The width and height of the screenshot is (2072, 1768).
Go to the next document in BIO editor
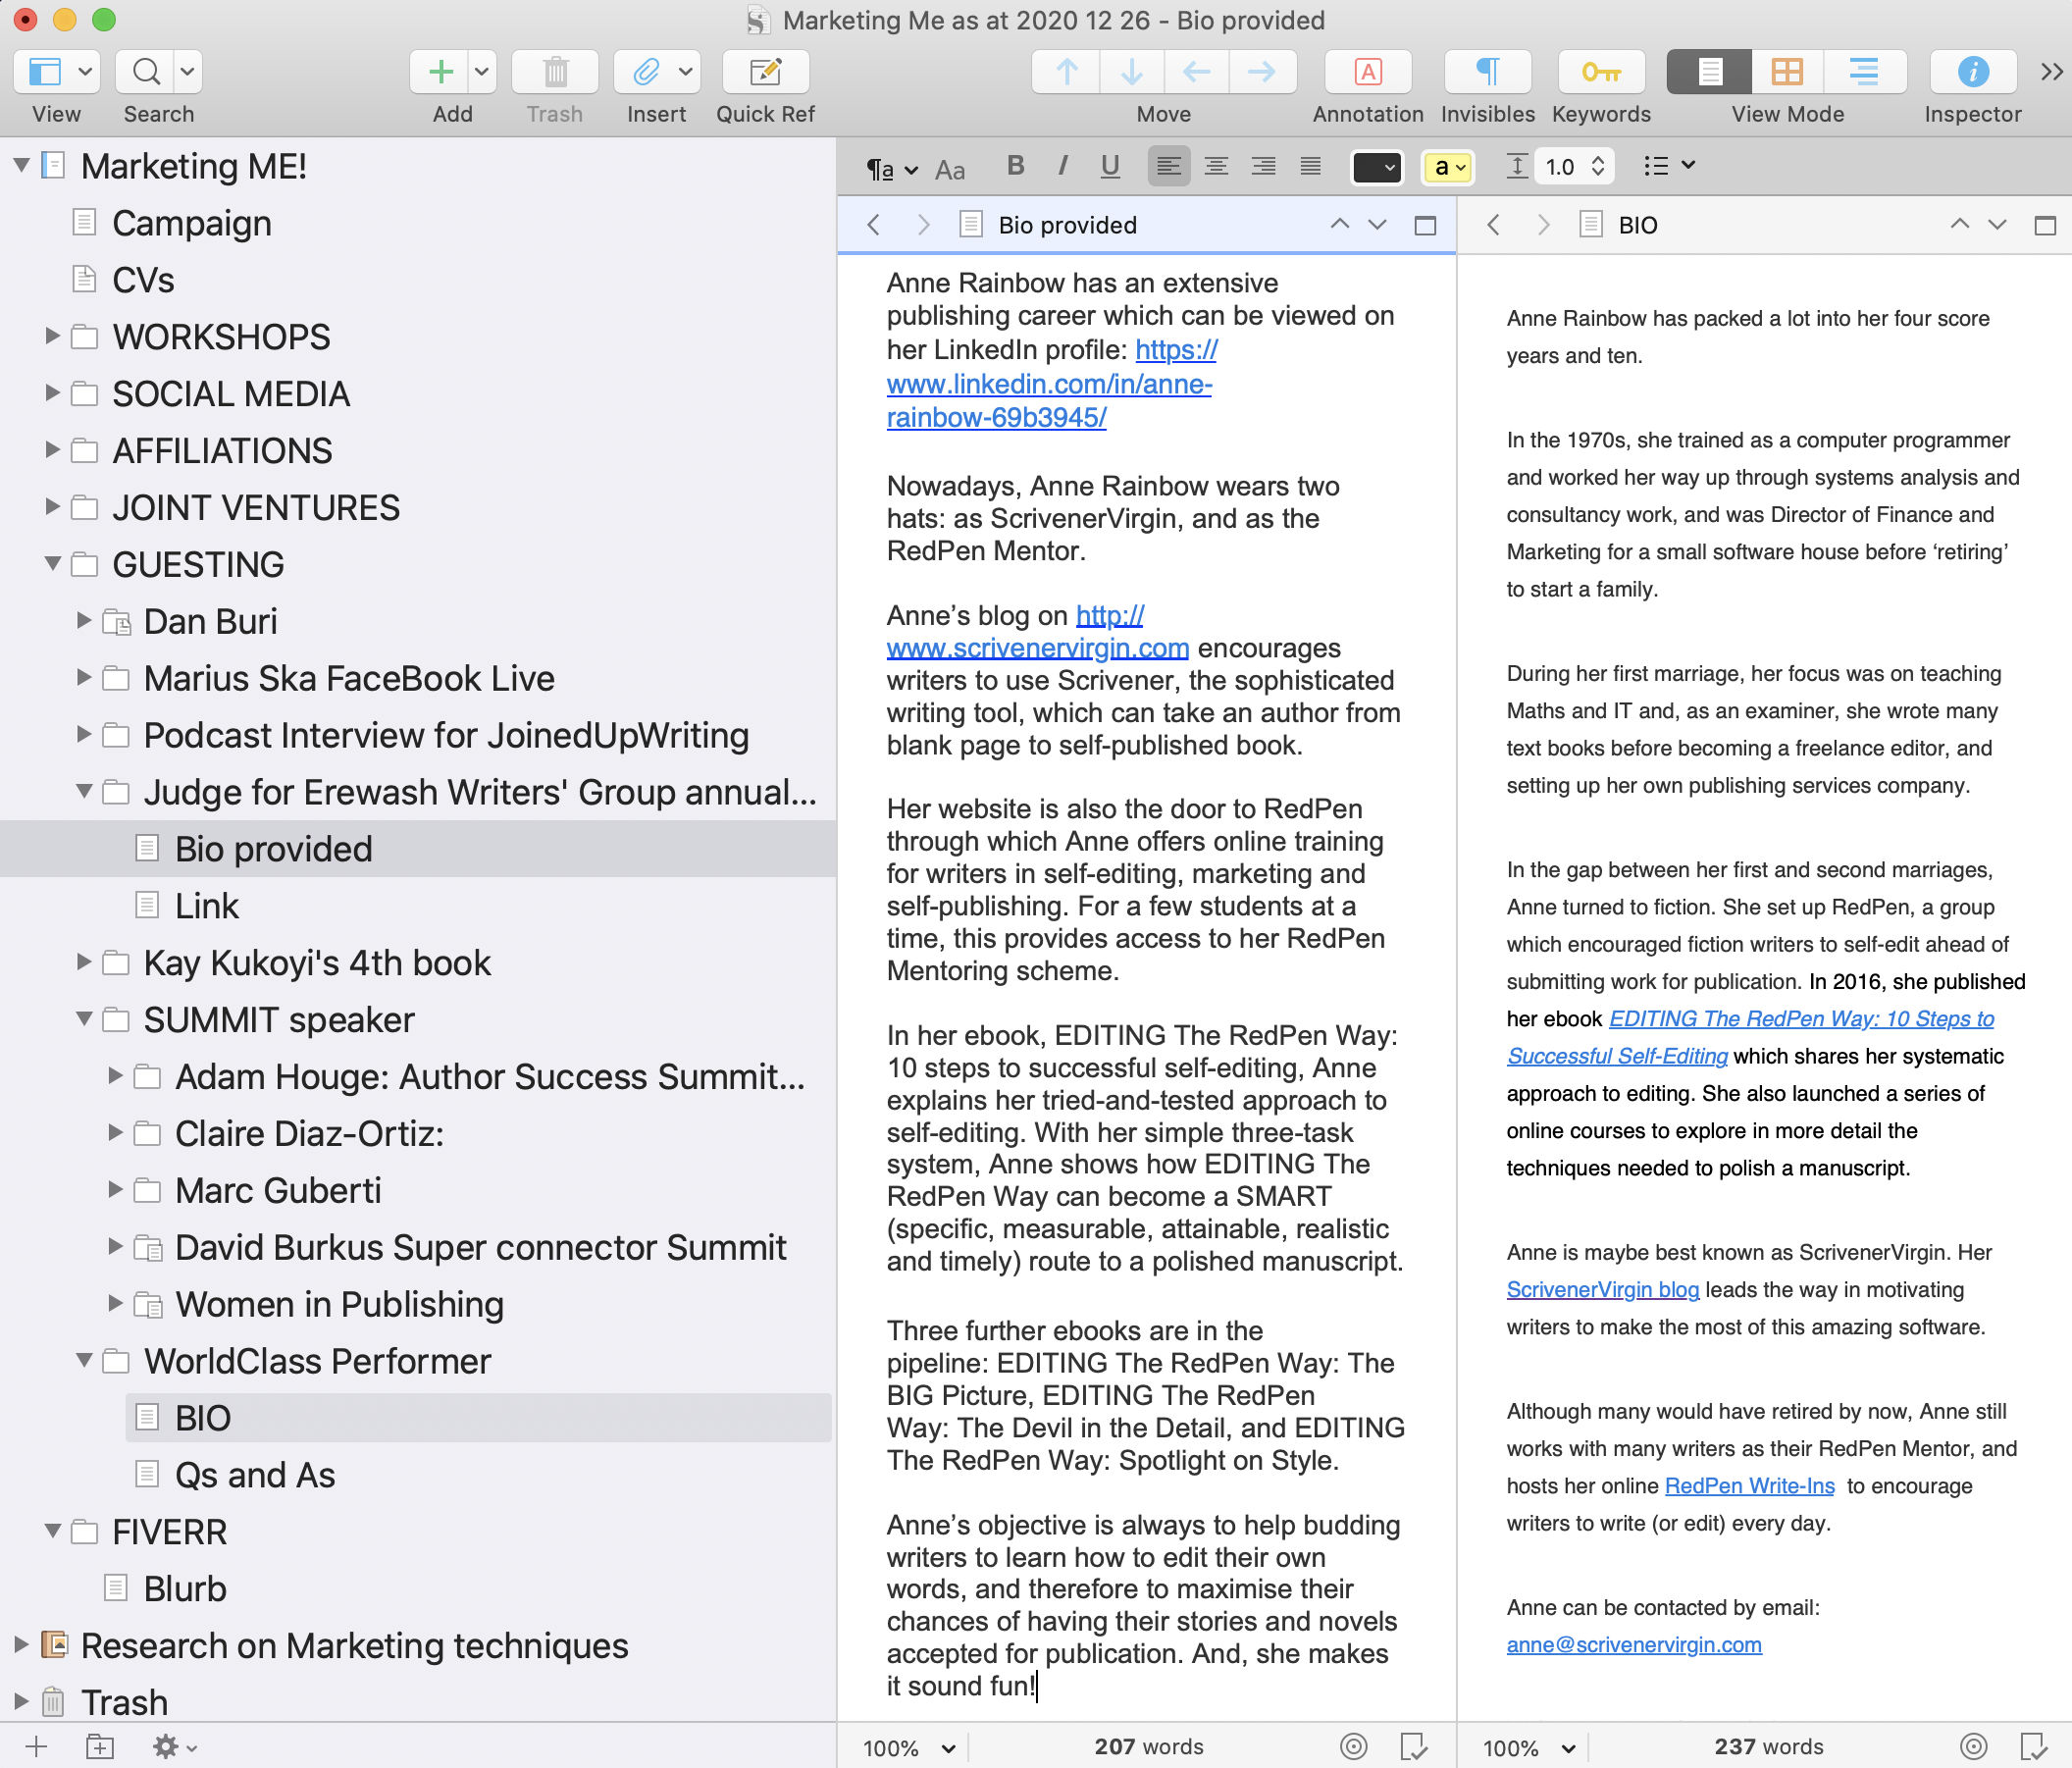1997,225
